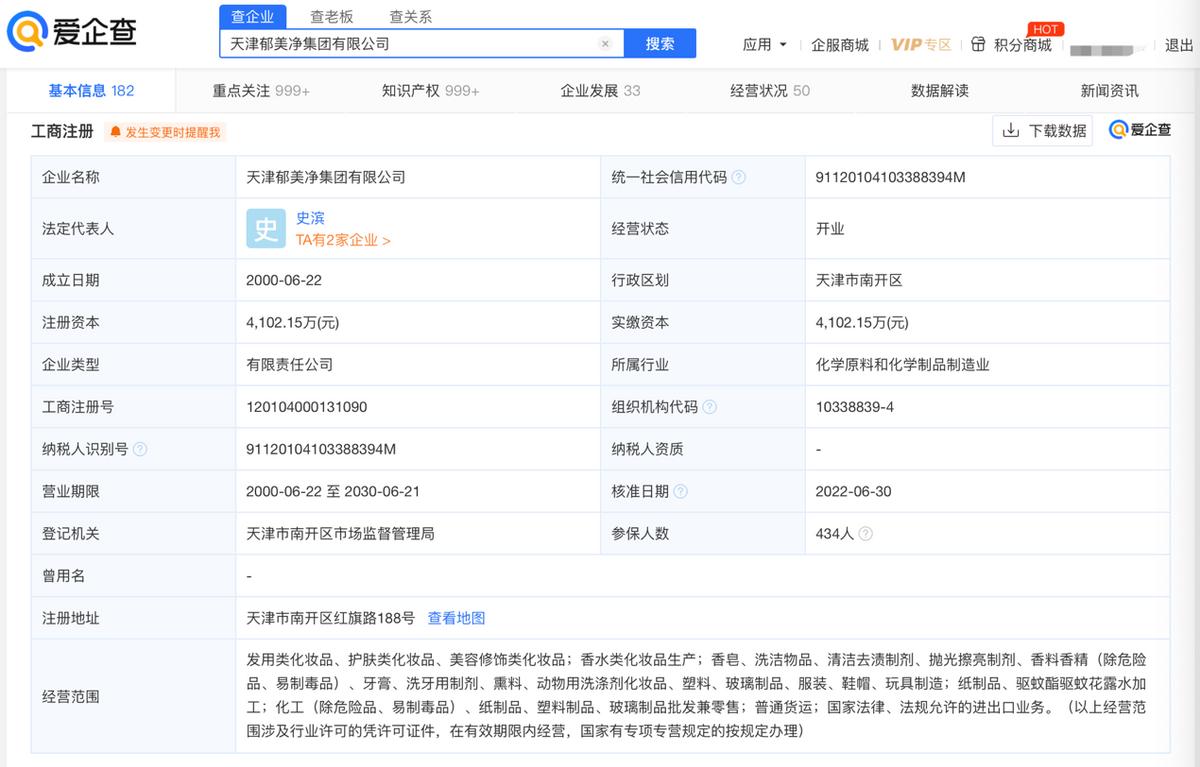Open legal representative 史滨's profile link
The width and height of the screenshot is (1200, 767).
pyautogui.click(x=310, y=218)
